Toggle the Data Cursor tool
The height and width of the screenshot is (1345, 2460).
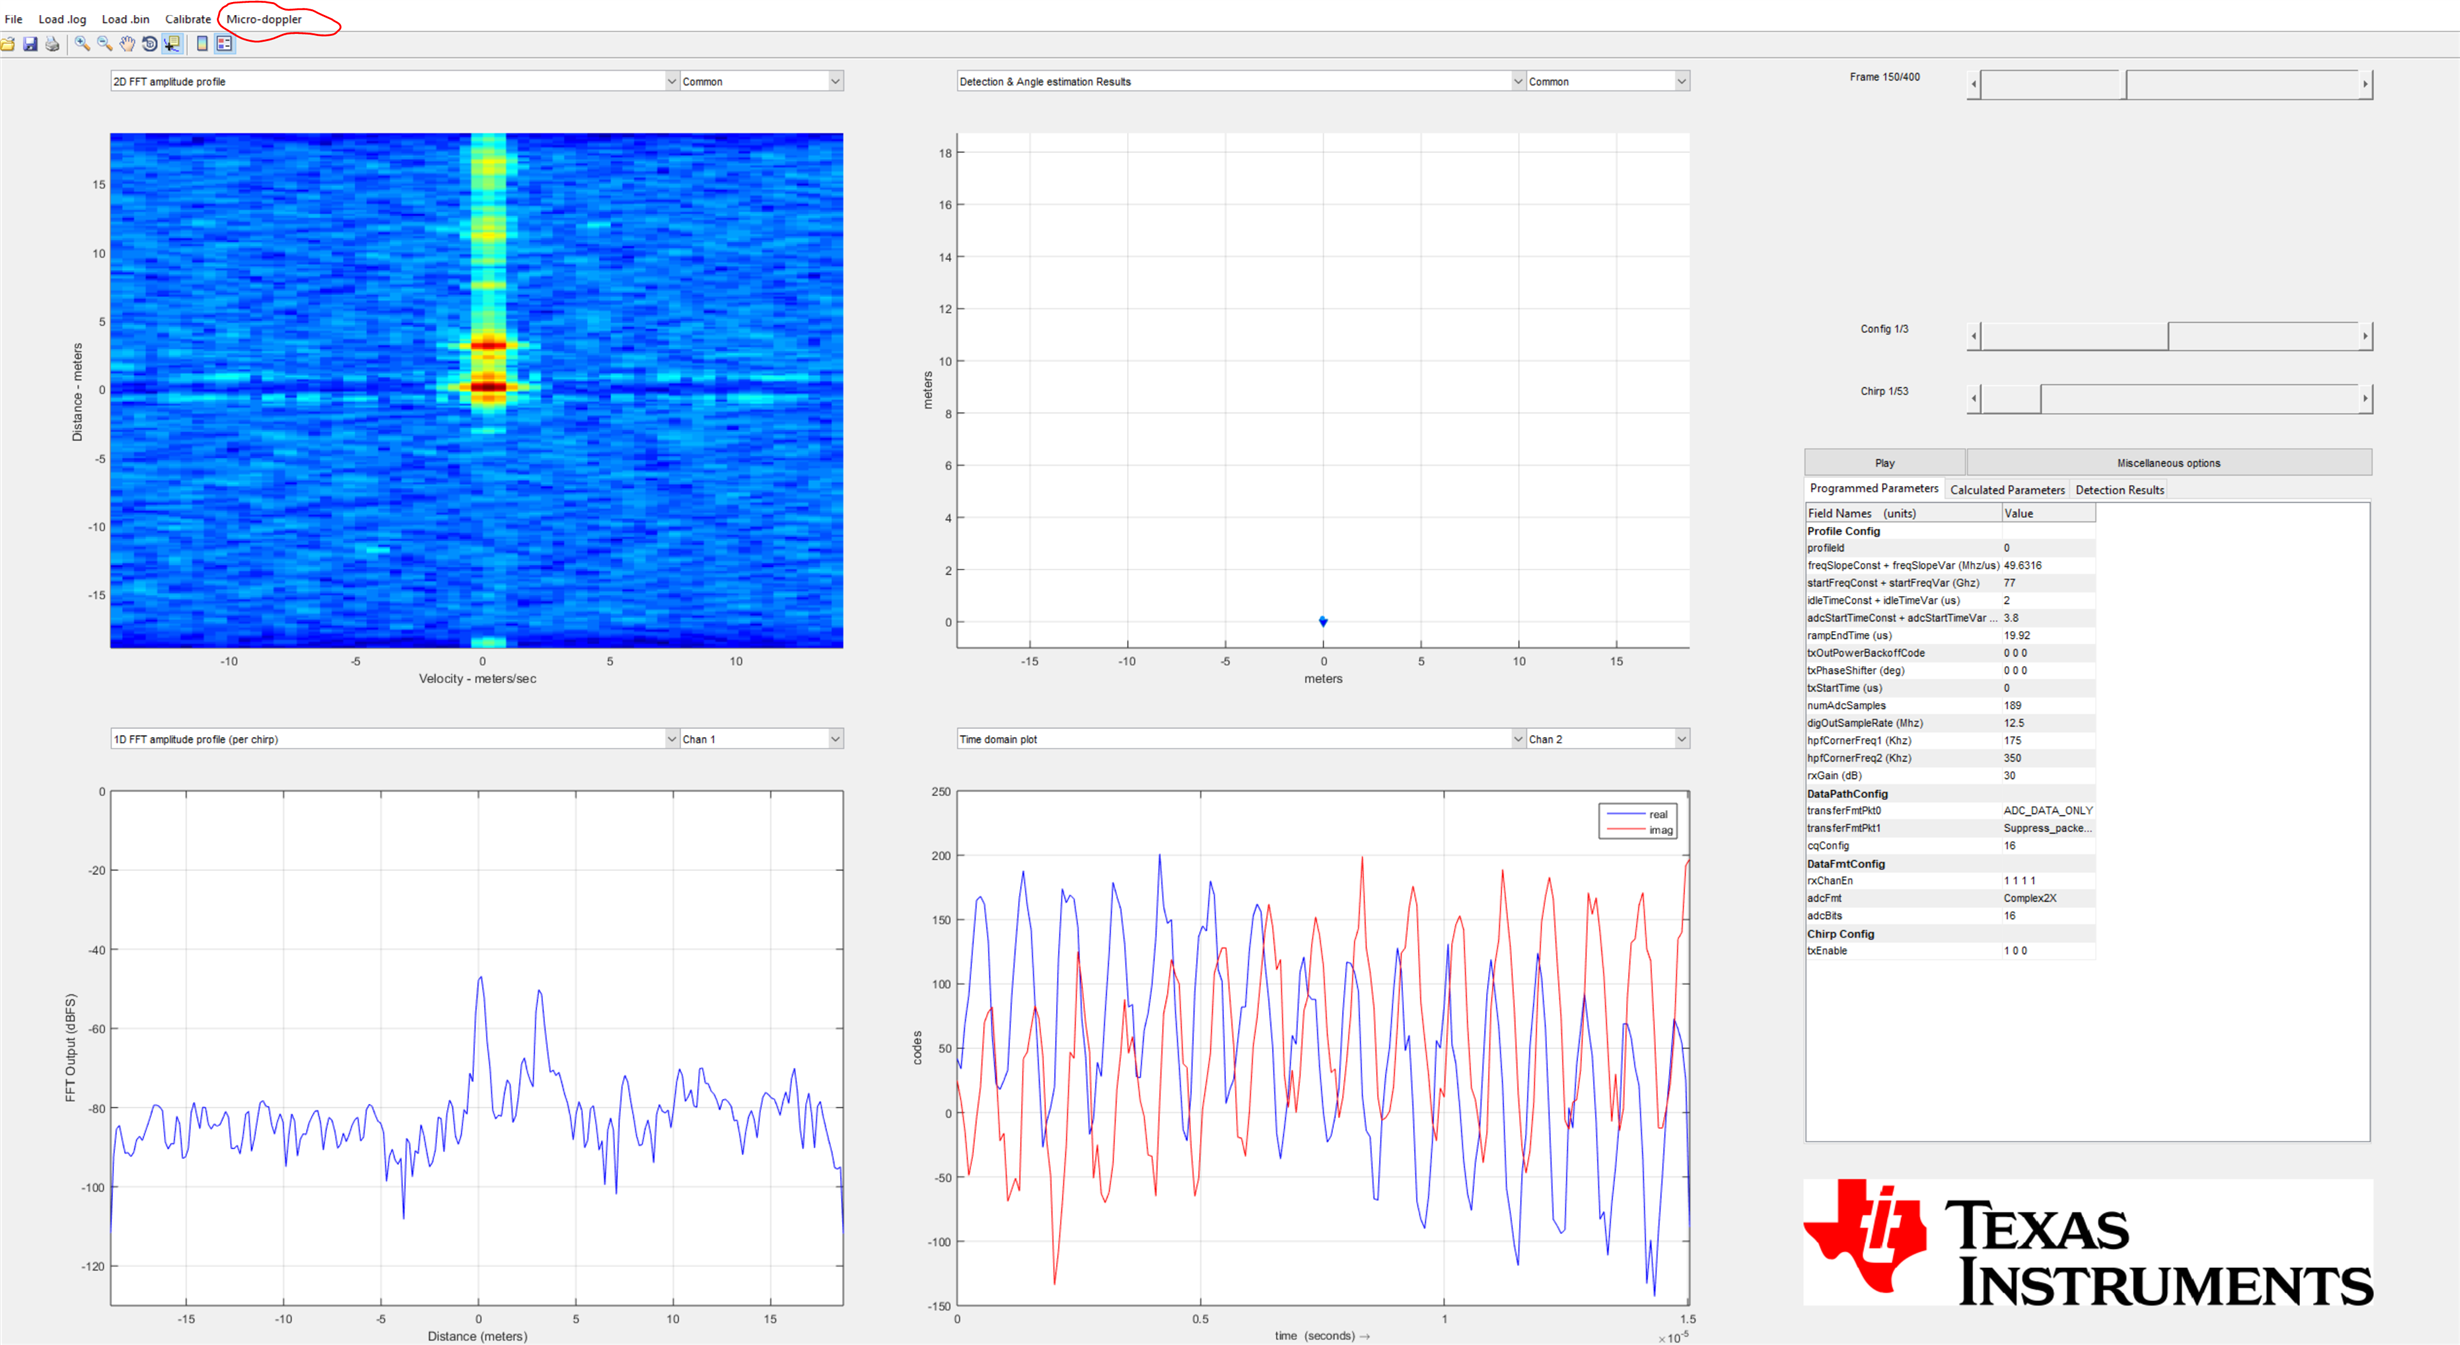(x=172, y=44)
